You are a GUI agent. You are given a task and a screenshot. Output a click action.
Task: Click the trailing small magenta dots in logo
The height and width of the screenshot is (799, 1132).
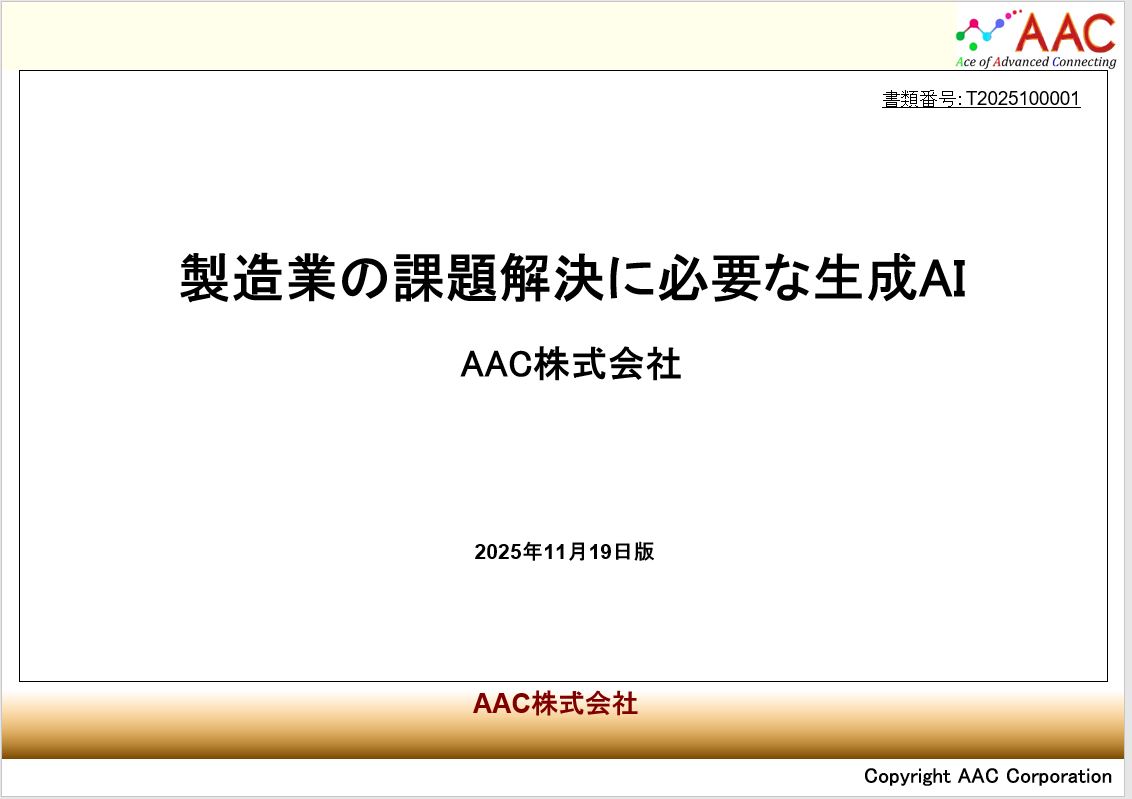[x=1013, y=13]
